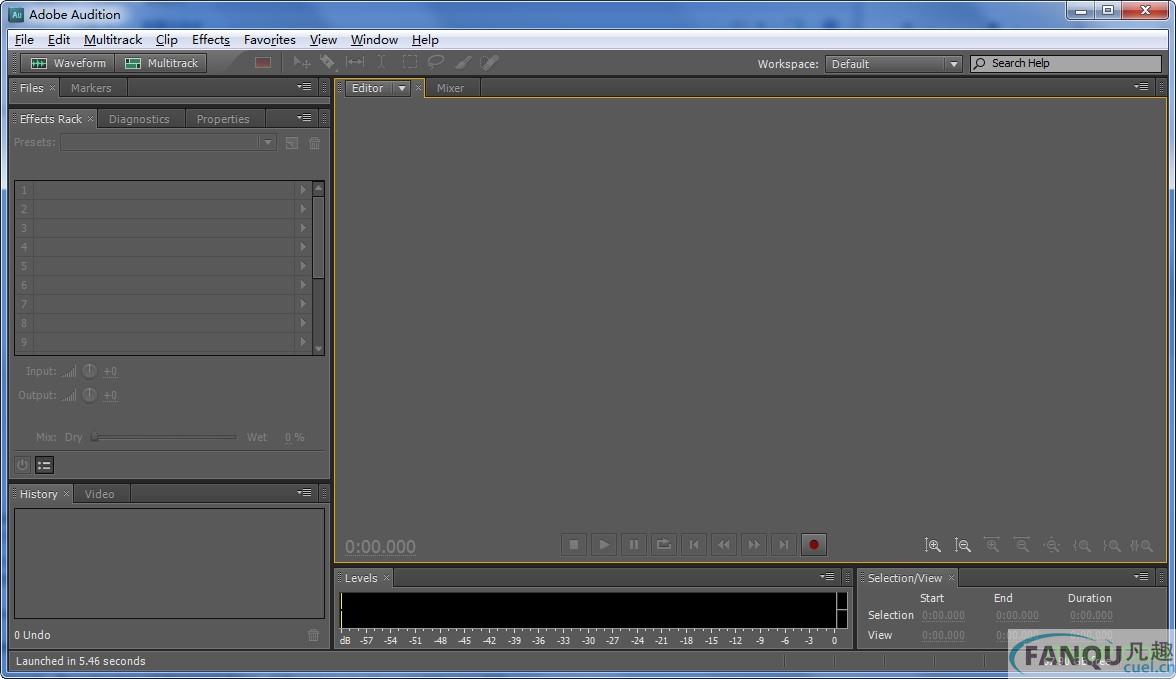Click the Selection Start time value
Viewport: 1176px width, 679px height.
pyautogui.click(x=943, y=615)
